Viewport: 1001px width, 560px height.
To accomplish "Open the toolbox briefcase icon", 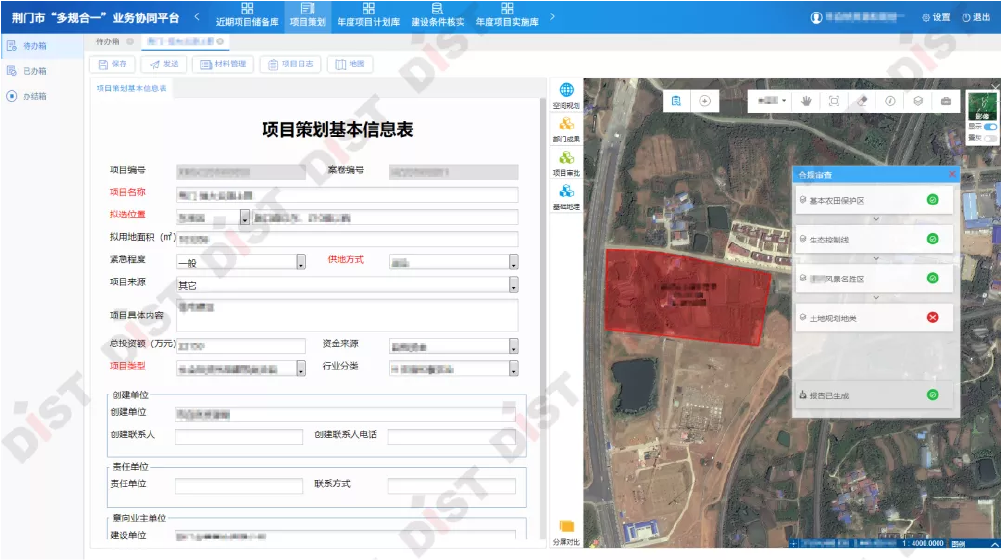I will [x=945, y=101].
